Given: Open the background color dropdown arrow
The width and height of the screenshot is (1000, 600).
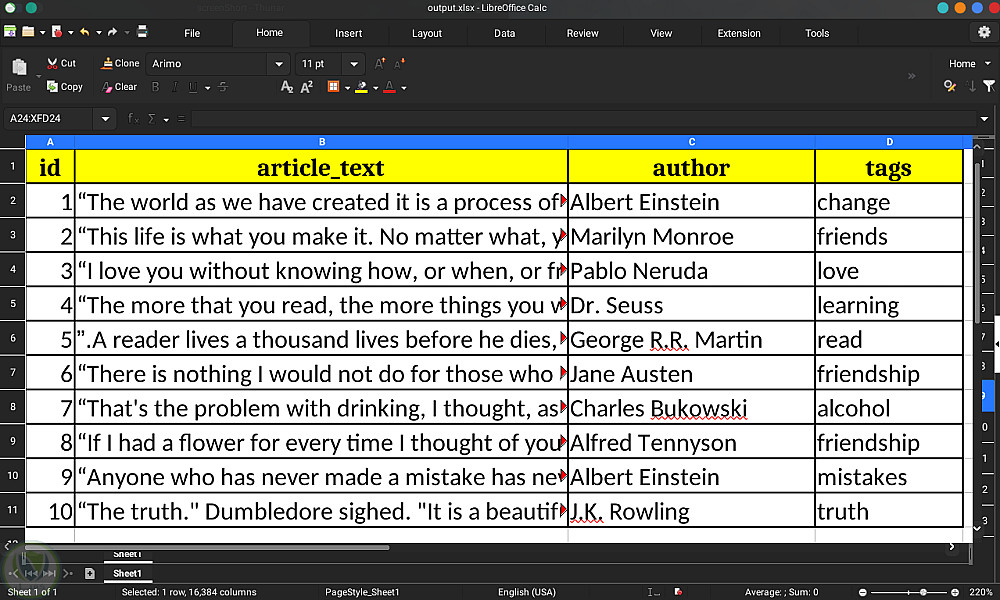Looking at the screenshot, I should [x=376, y=88].
